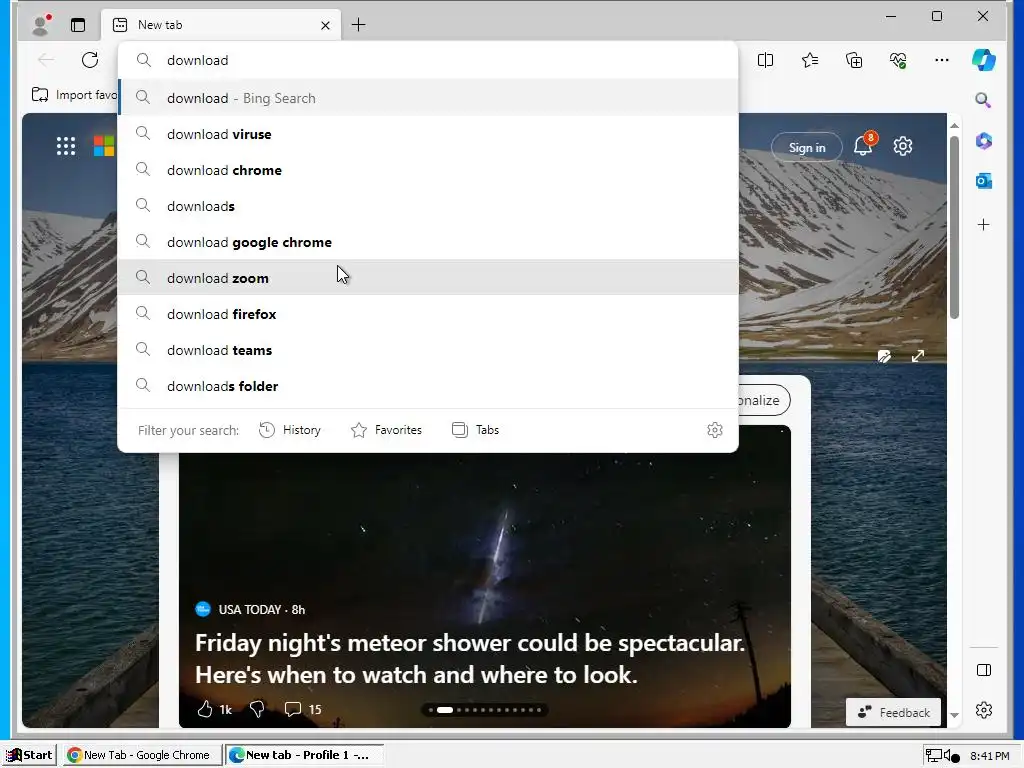Screen dimensions: 1024x768
Task: Open the sidebar Search icon
Action: coord(983,100)
